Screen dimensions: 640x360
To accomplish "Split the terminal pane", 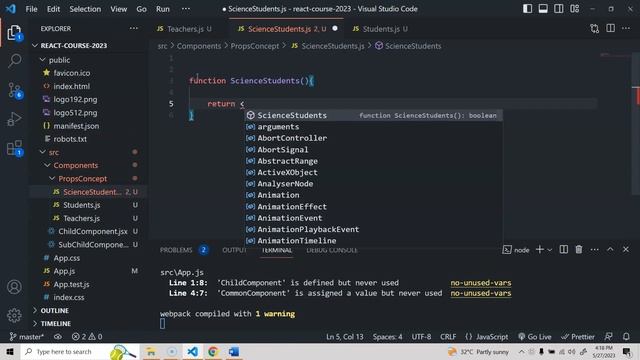I will pyautogui.click(x=564, y=249).
